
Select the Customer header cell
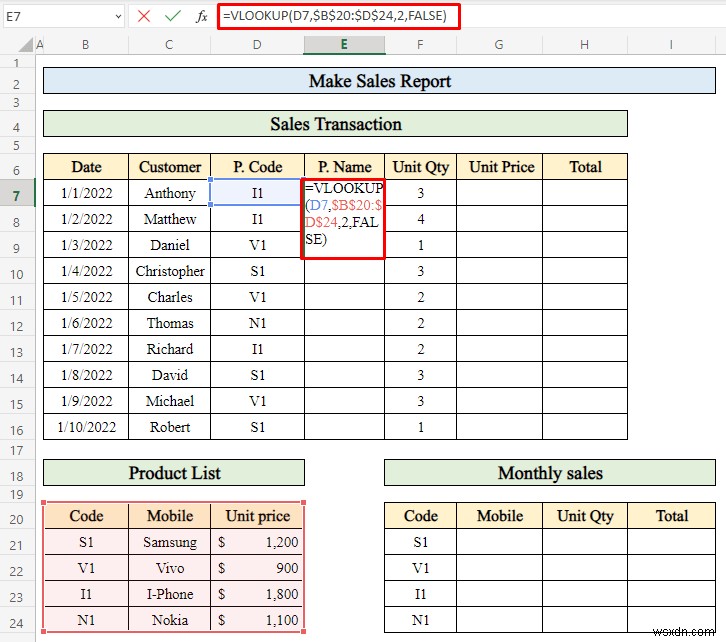169,167
